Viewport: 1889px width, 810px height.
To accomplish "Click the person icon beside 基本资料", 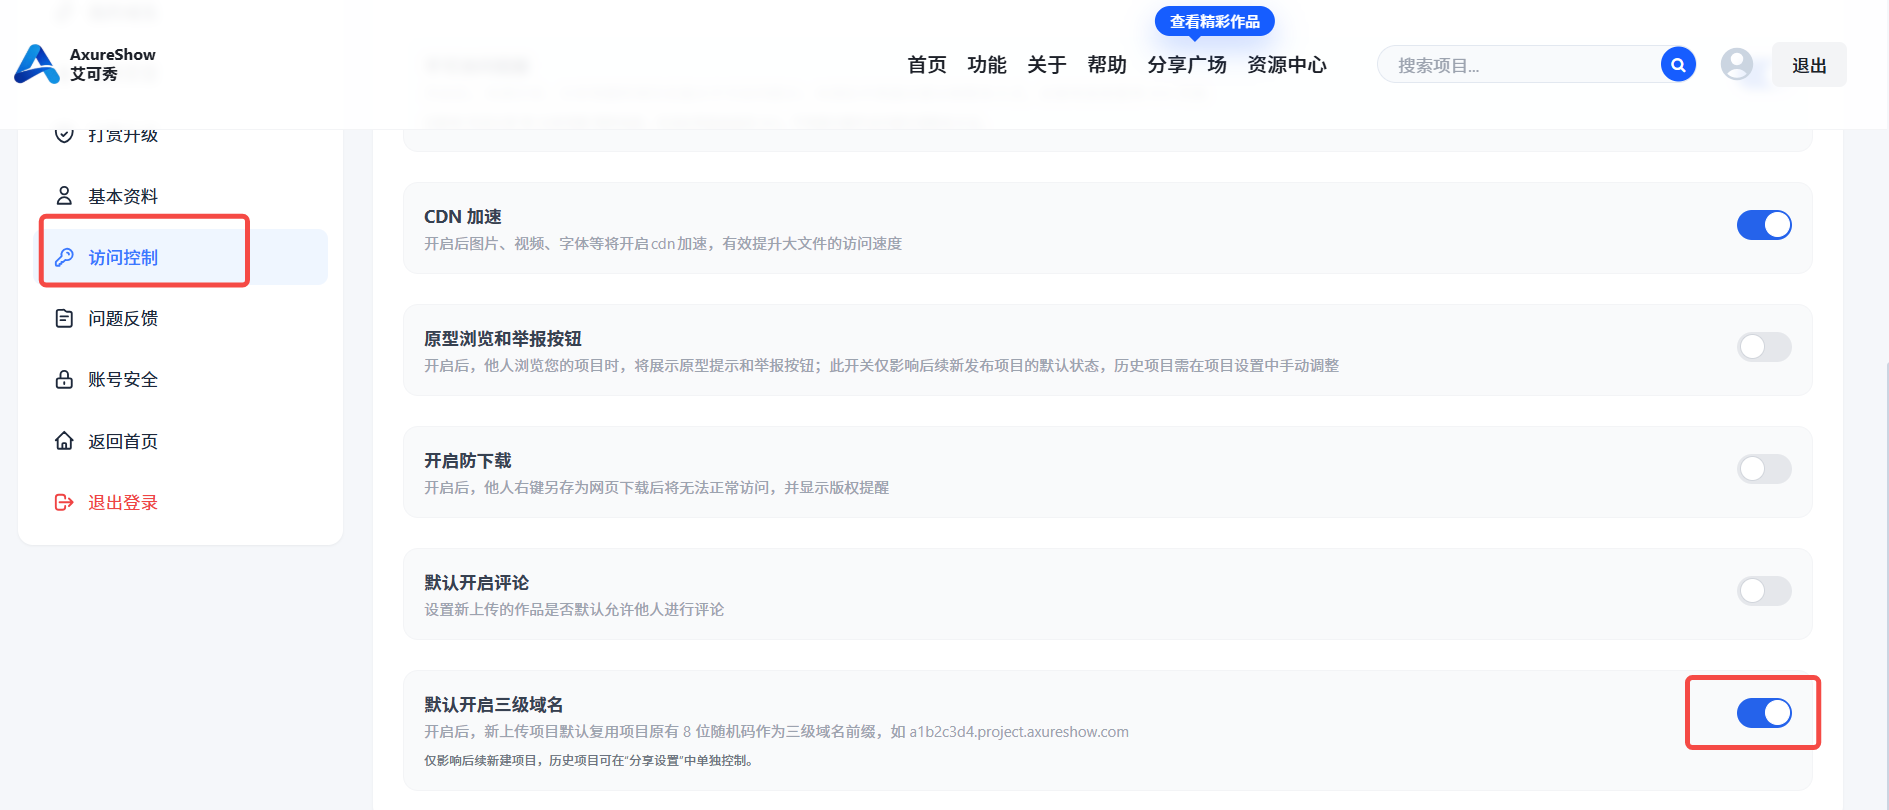I will pyautogui.click(x=64, y=196).
